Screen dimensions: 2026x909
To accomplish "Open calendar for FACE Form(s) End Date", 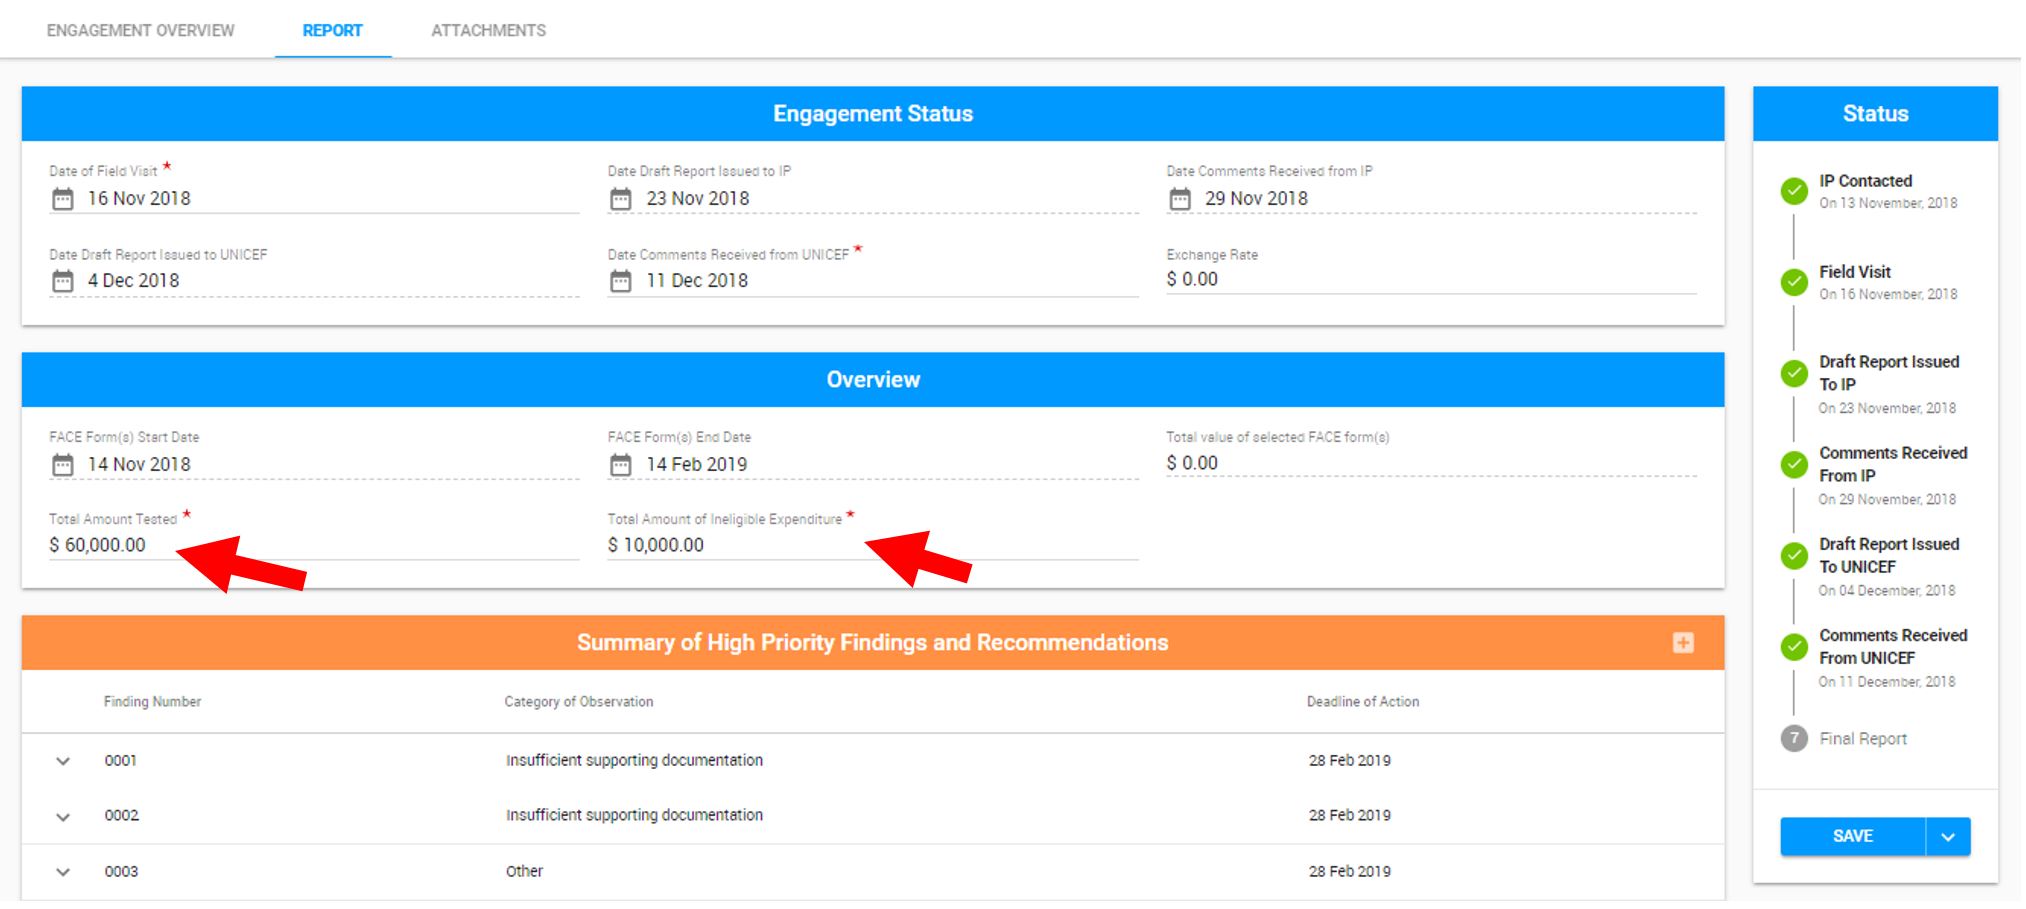I will pos(621,465).
